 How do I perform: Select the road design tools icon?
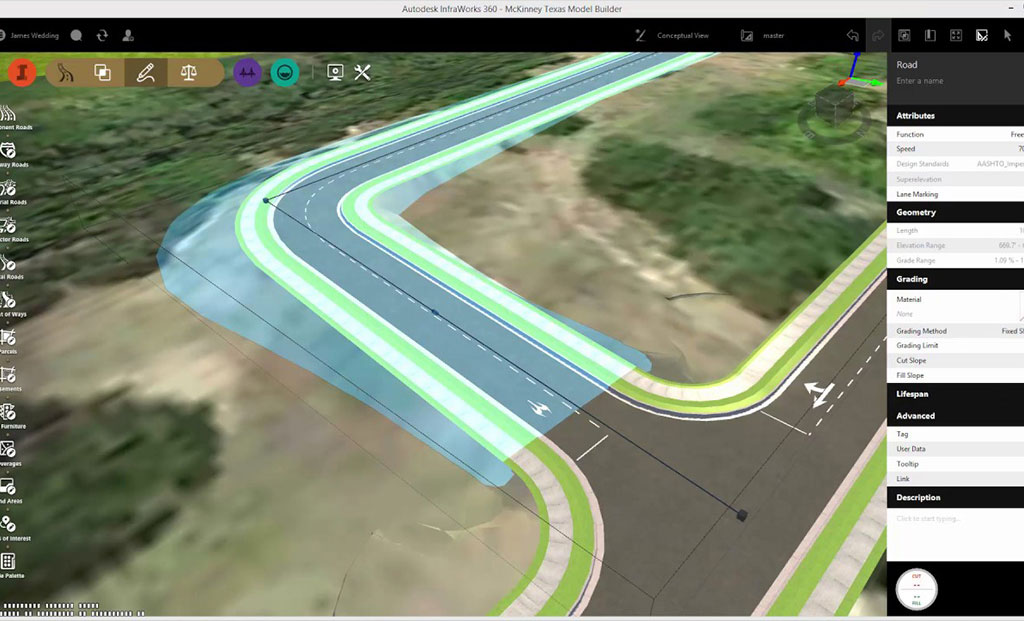pos(66,72)
